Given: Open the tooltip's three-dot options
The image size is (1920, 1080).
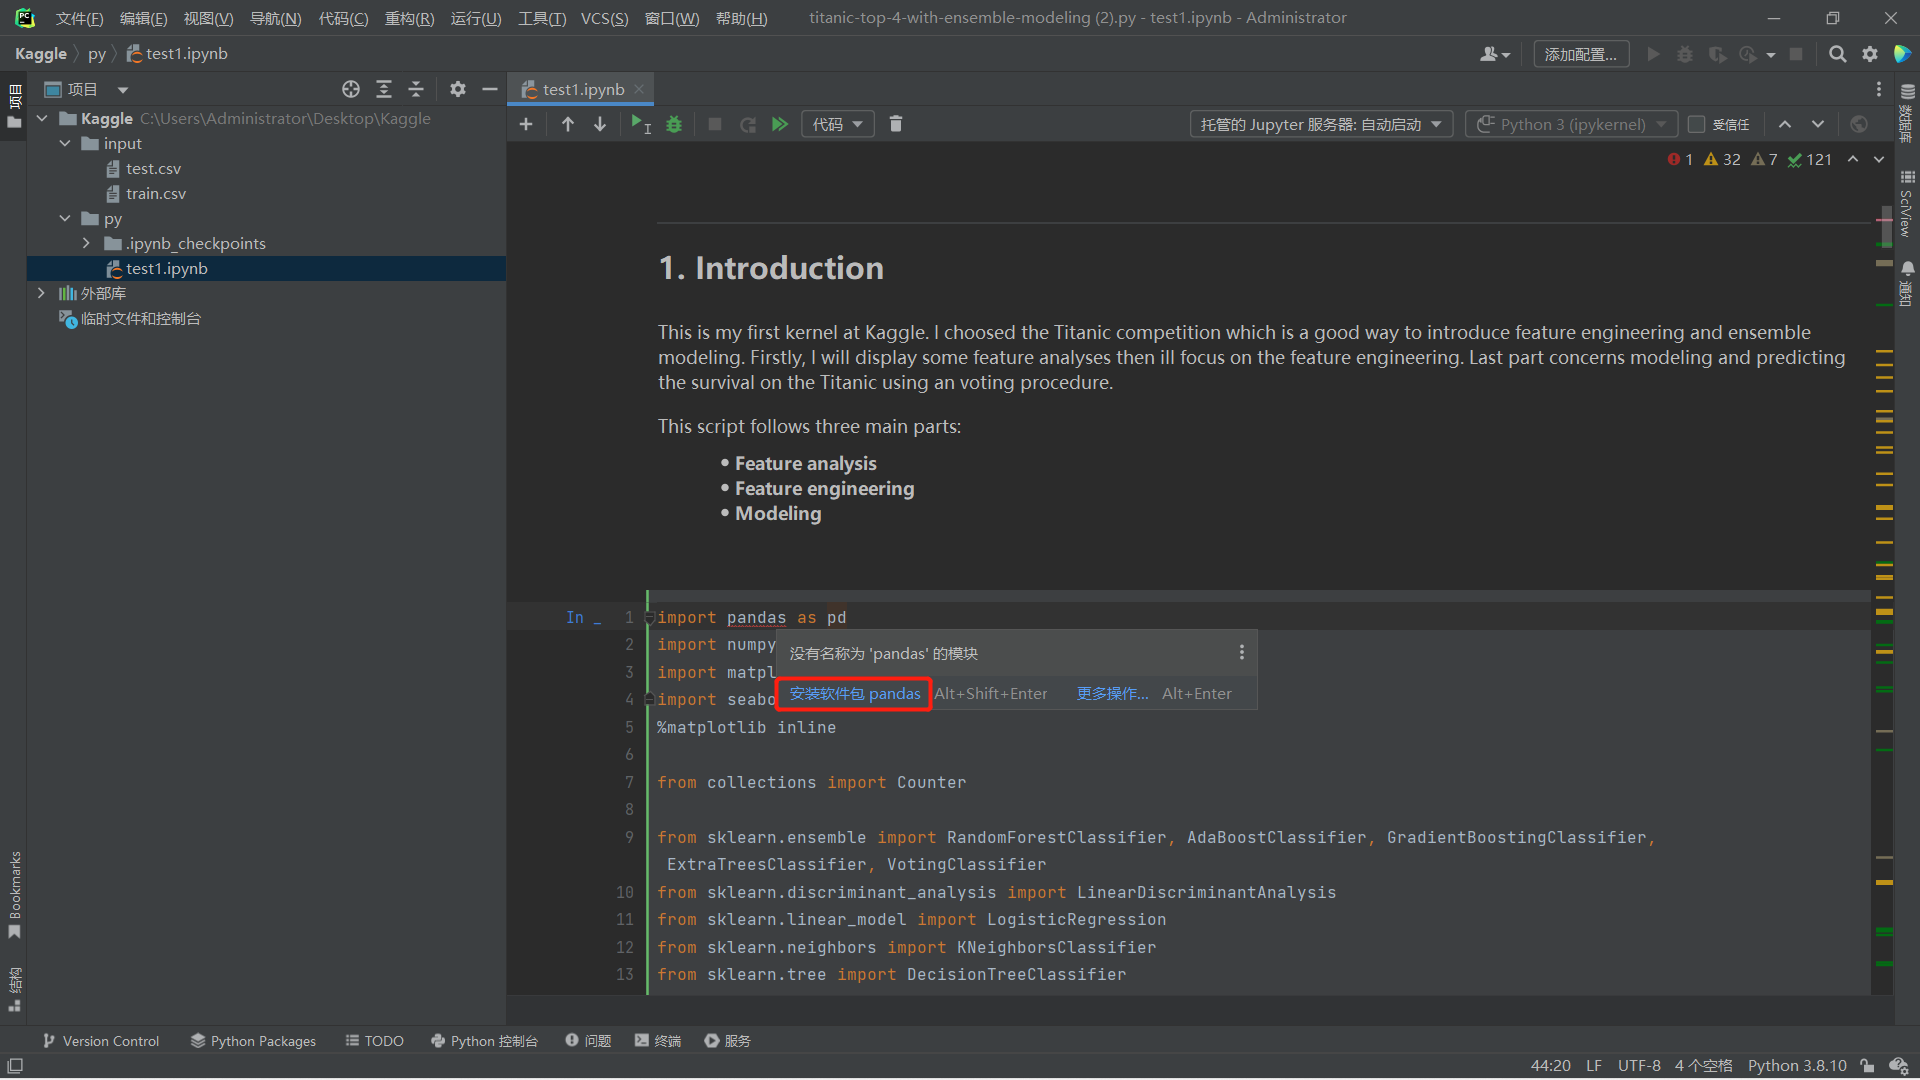Looking at the screenshot, I should [1242, 652].
